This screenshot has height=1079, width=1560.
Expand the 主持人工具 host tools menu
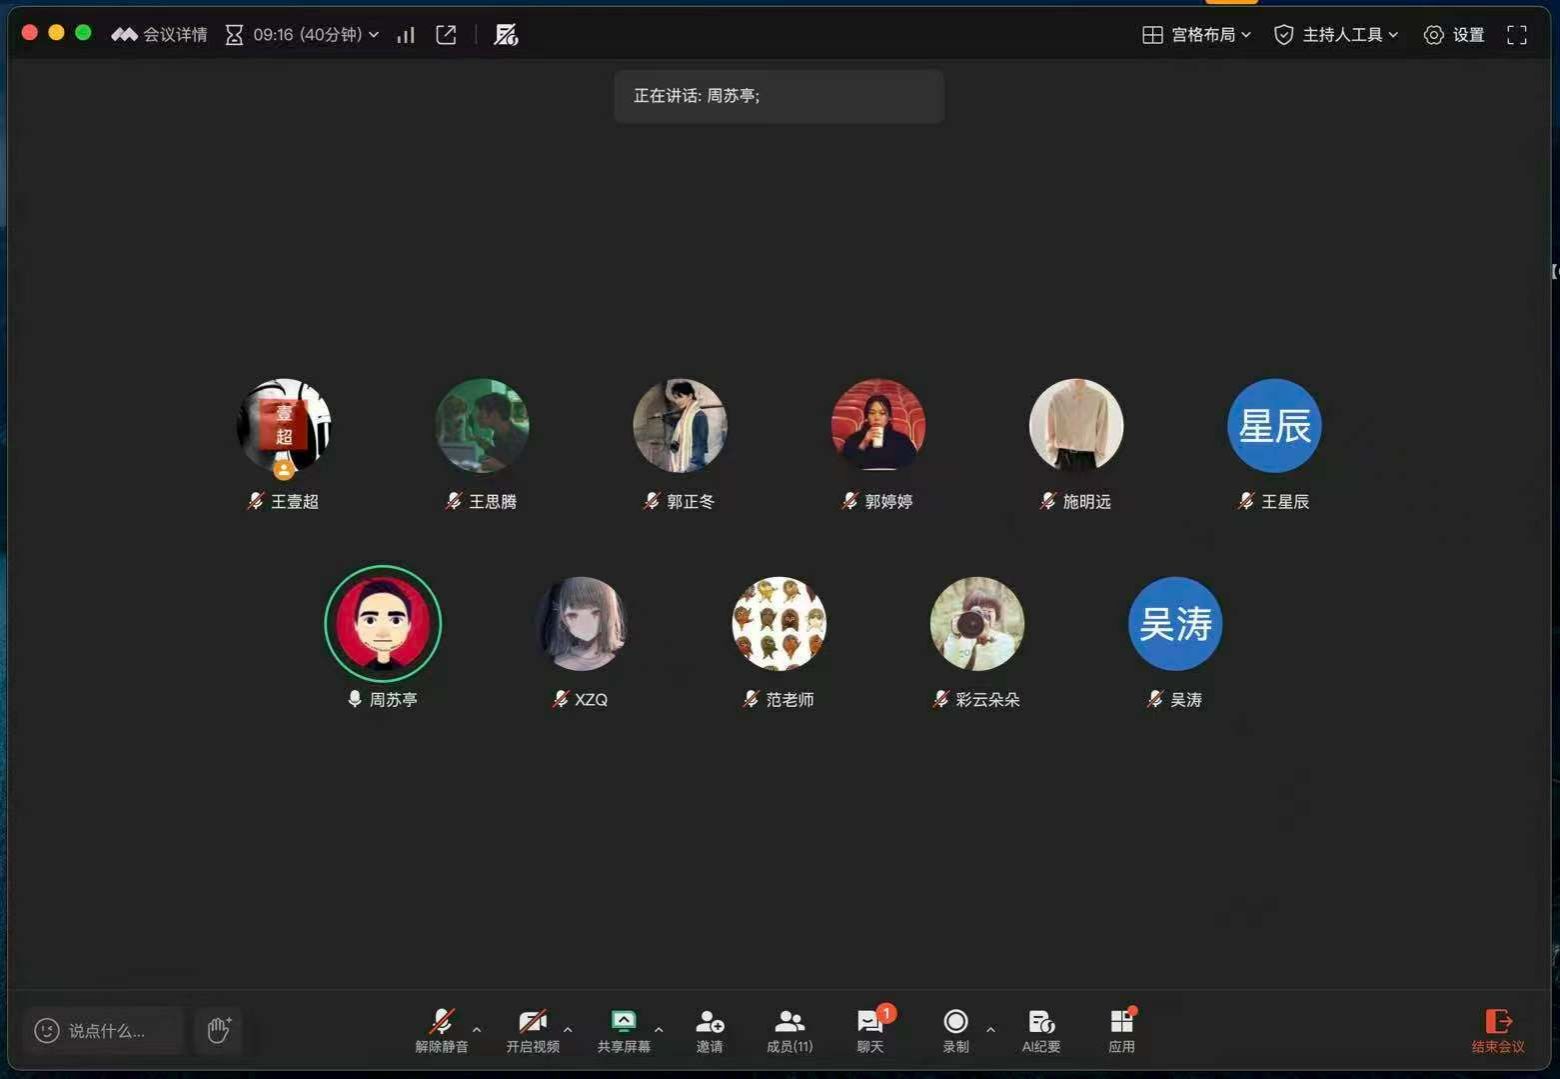[x=1336, y=35]
